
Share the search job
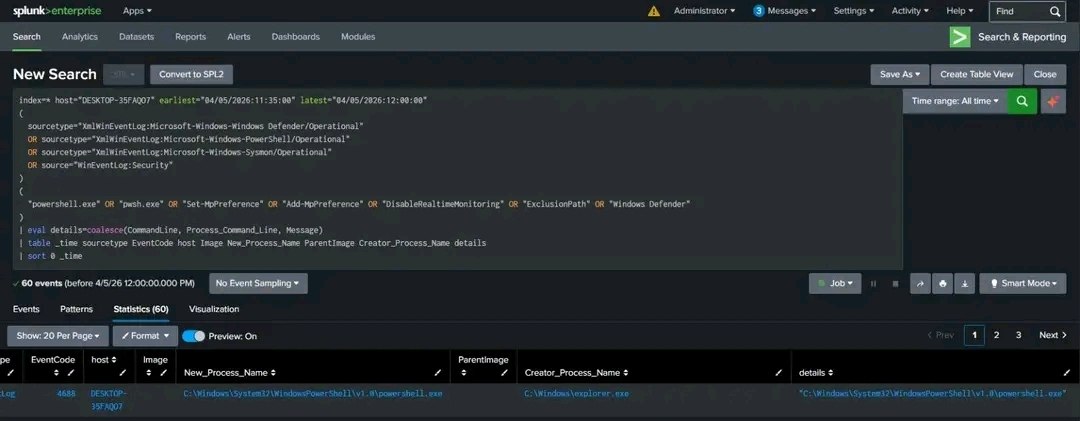920,284
